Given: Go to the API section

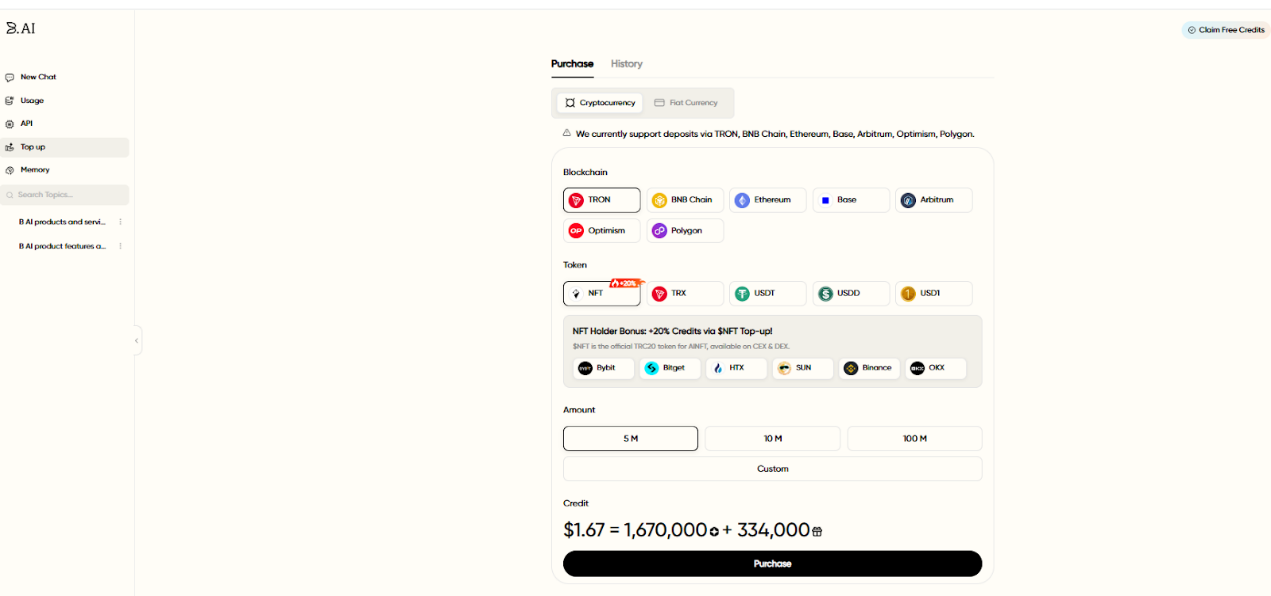Looking at the screenshot, I should 26,124.
